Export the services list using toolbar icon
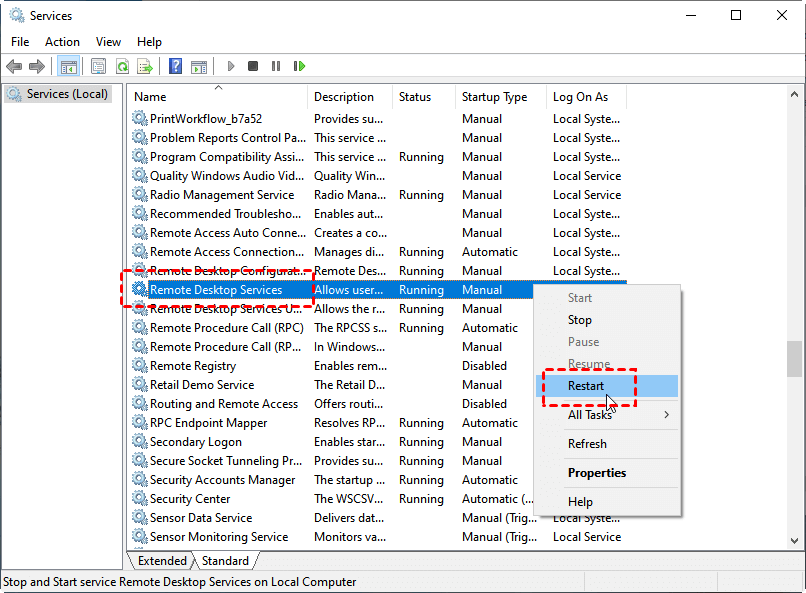 143,66
